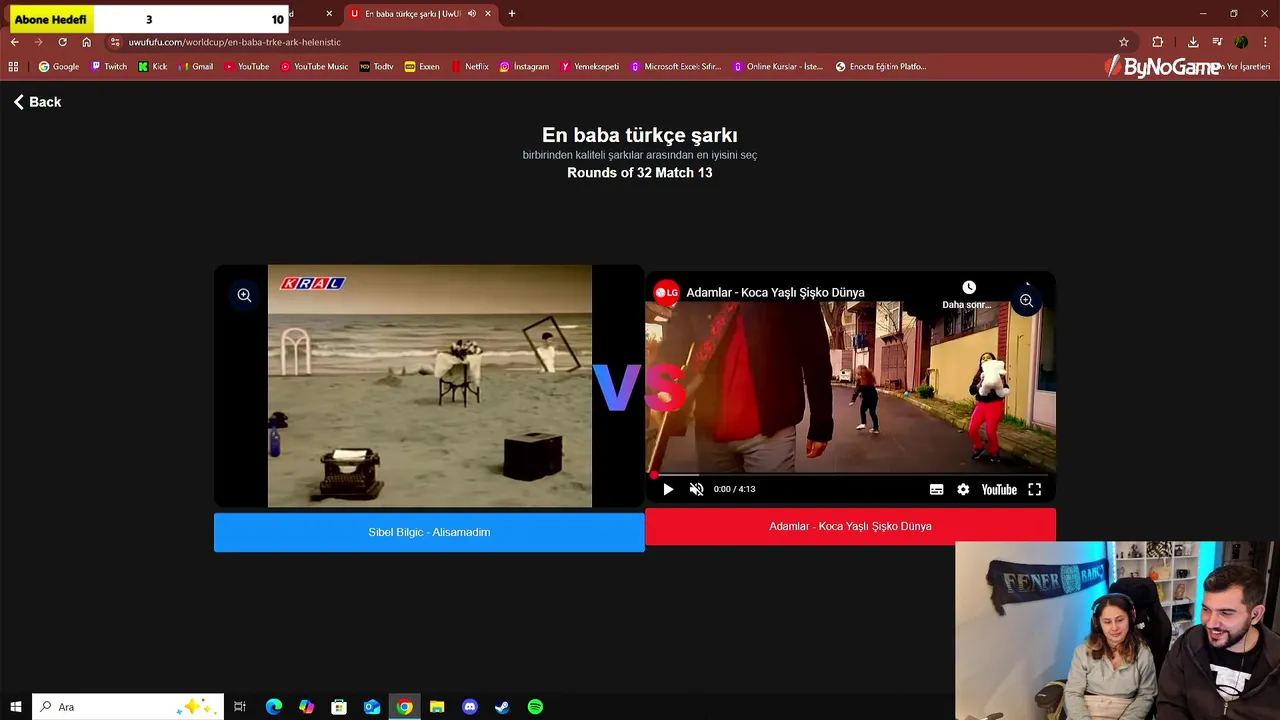Click the taskbar search box Ara
Image resolution: width=1280 pixels, height=720 pixels.
[x=127, y=707]
